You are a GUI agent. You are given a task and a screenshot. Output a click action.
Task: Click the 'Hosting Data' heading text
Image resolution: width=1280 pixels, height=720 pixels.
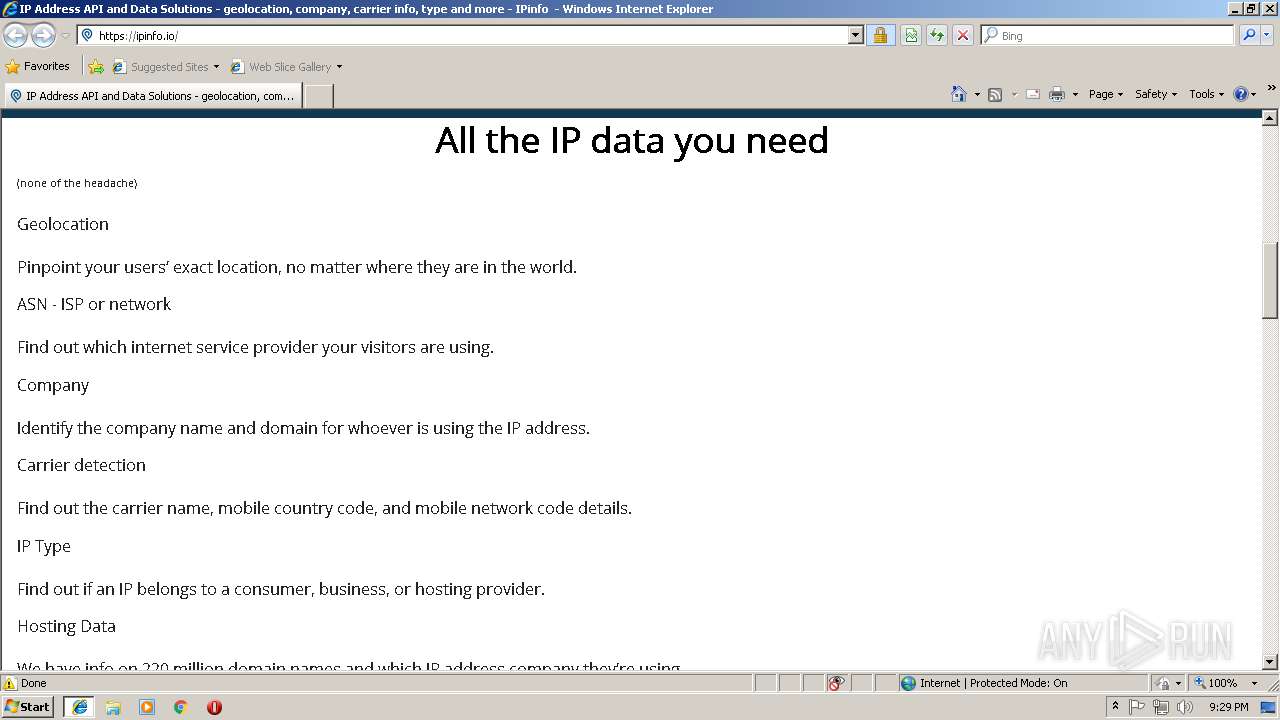pos(66,626)
